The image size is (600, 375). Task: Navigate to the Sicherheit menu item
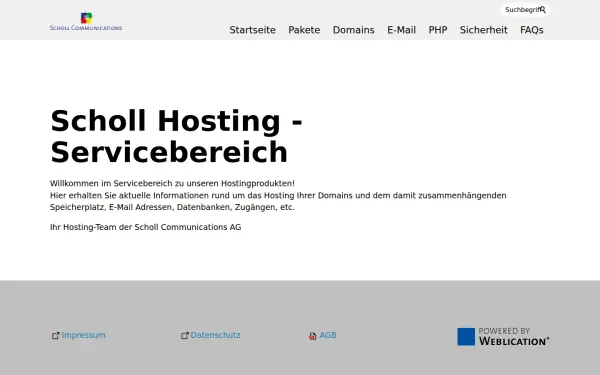pyautogui.click(x=484, y=30)
